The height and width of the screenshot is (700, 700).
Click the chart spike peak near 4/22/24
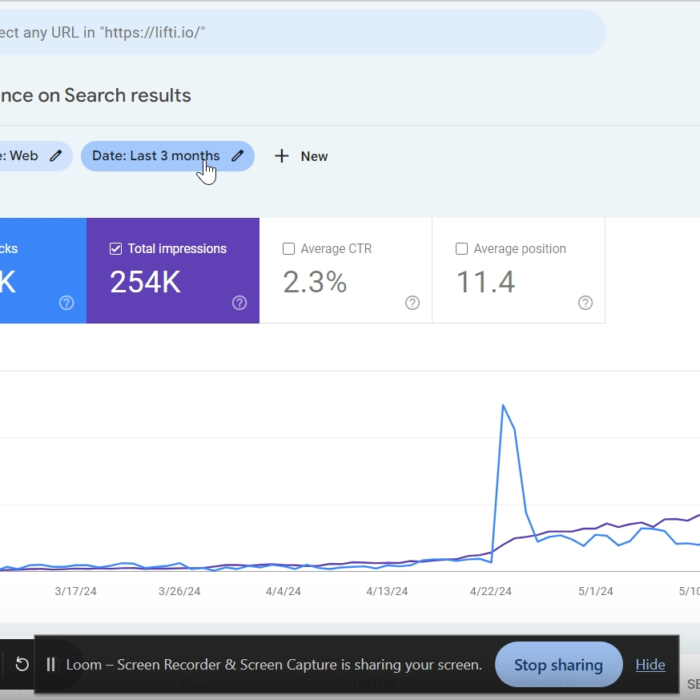[x=503, y=405]
